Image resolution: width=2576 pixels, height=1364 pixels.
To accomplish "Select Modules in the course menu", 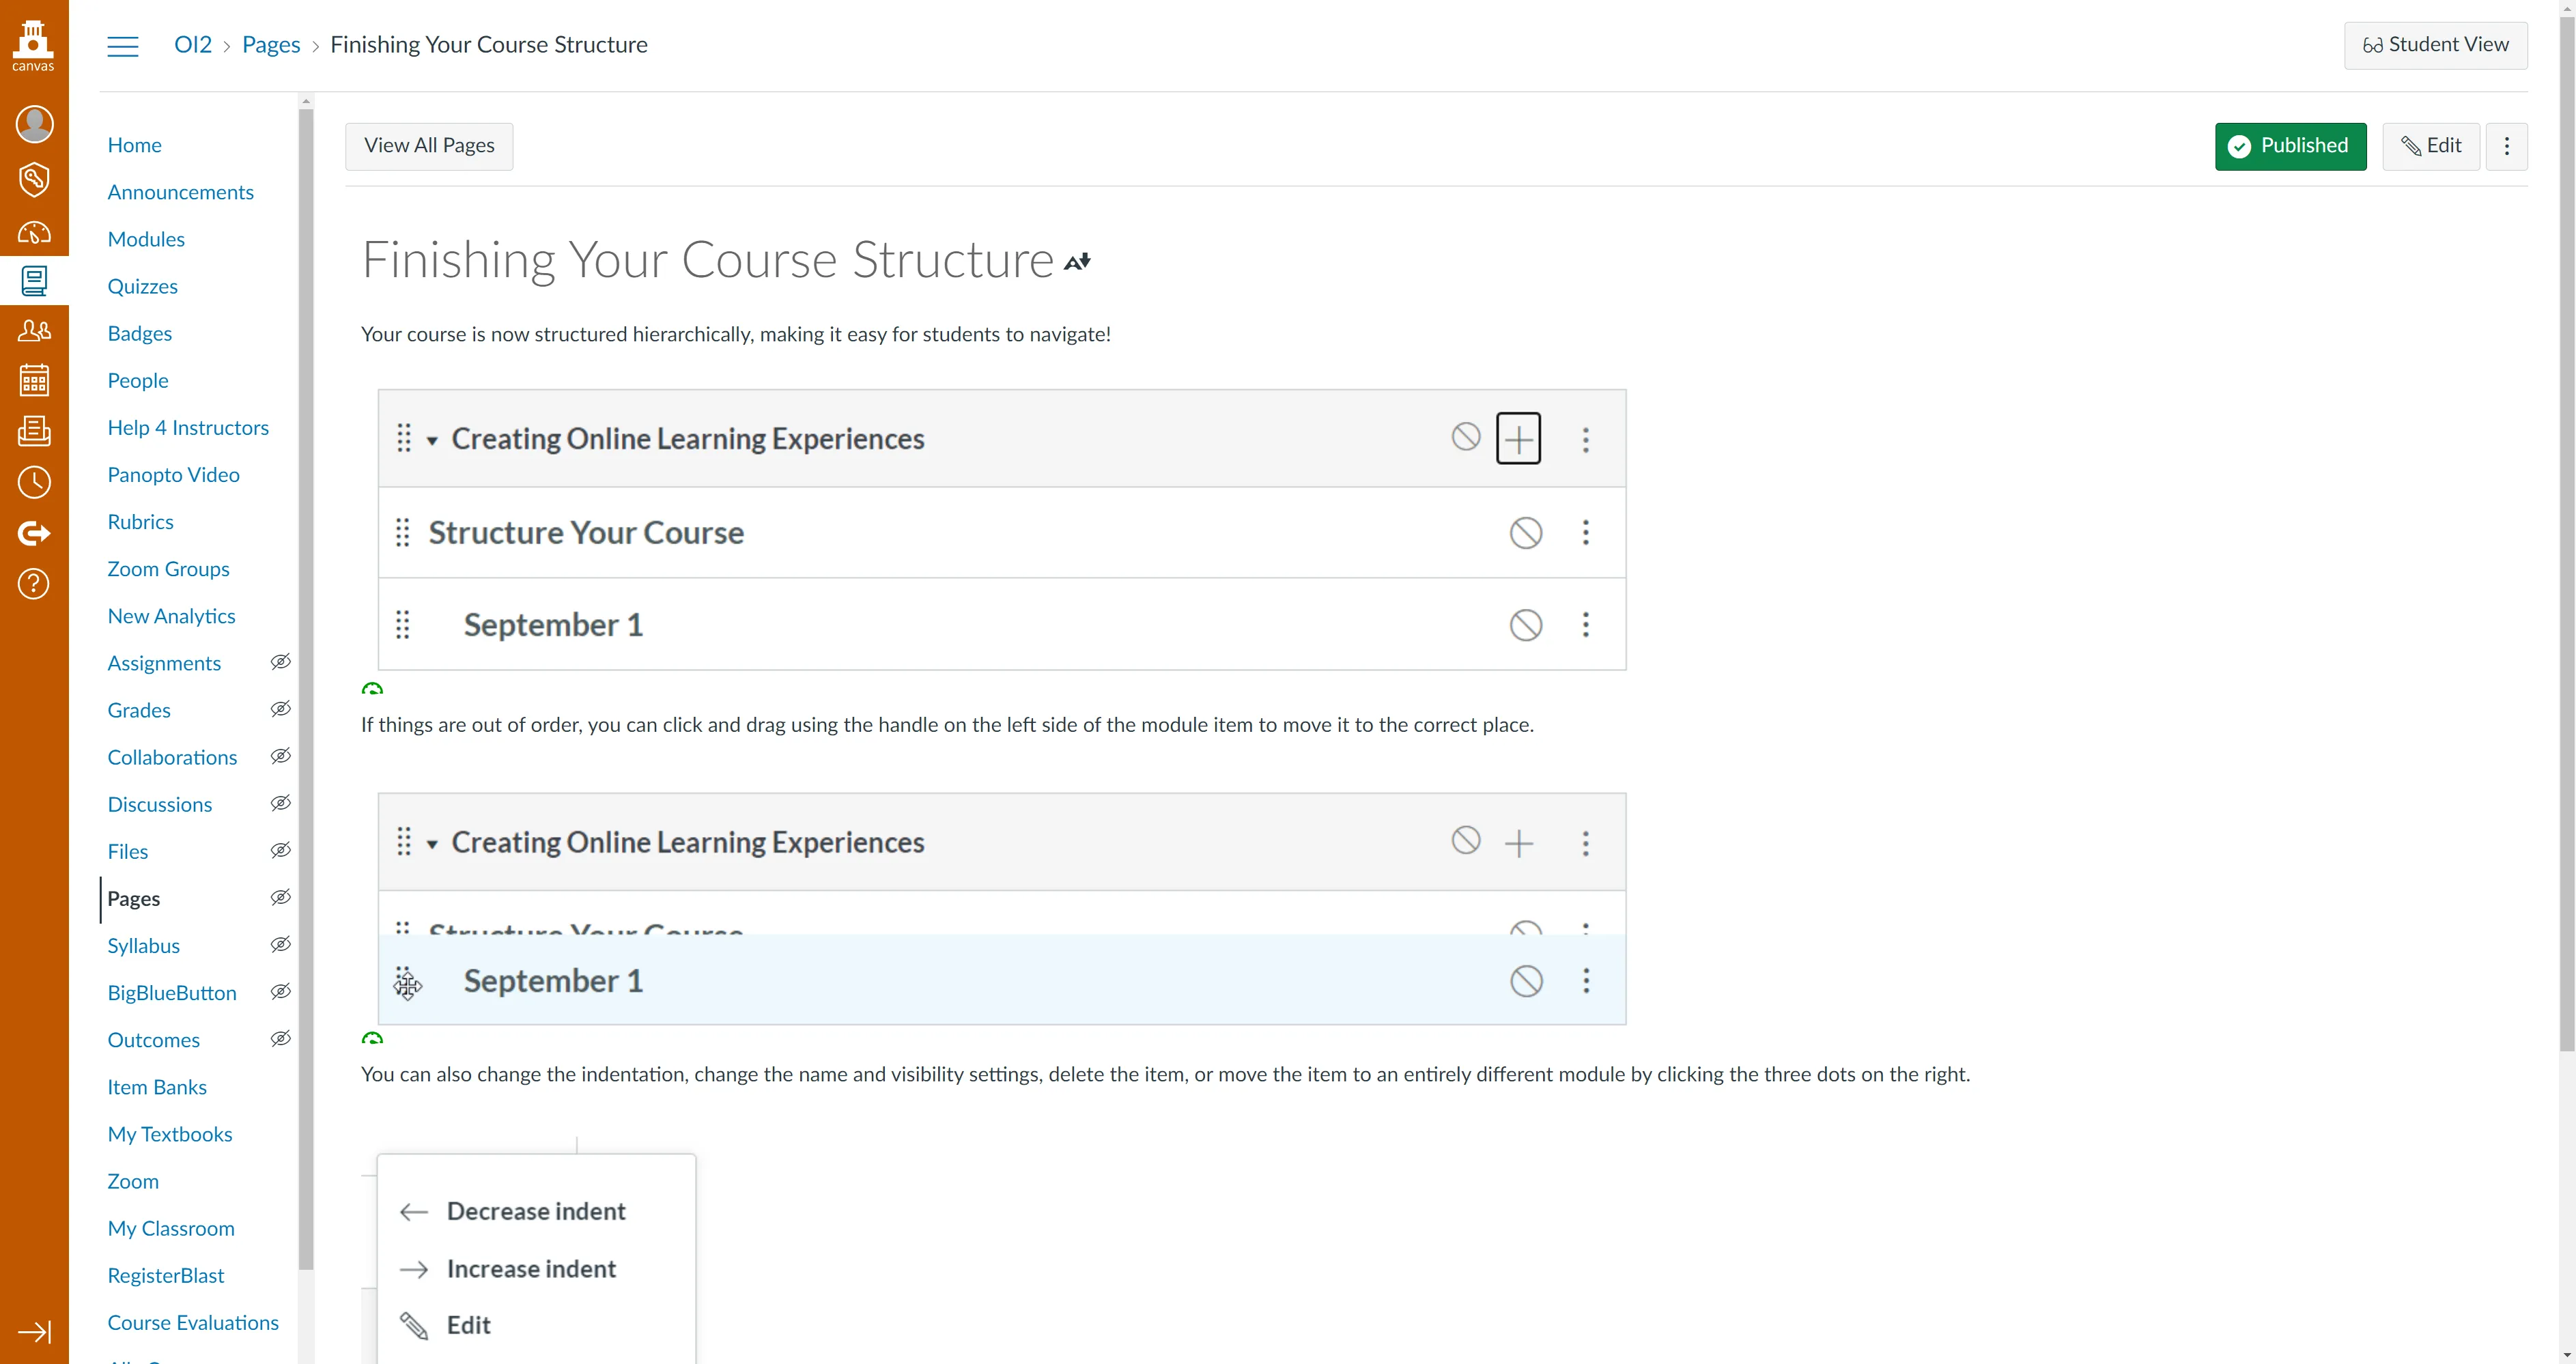I will click(x=146, y=239).
